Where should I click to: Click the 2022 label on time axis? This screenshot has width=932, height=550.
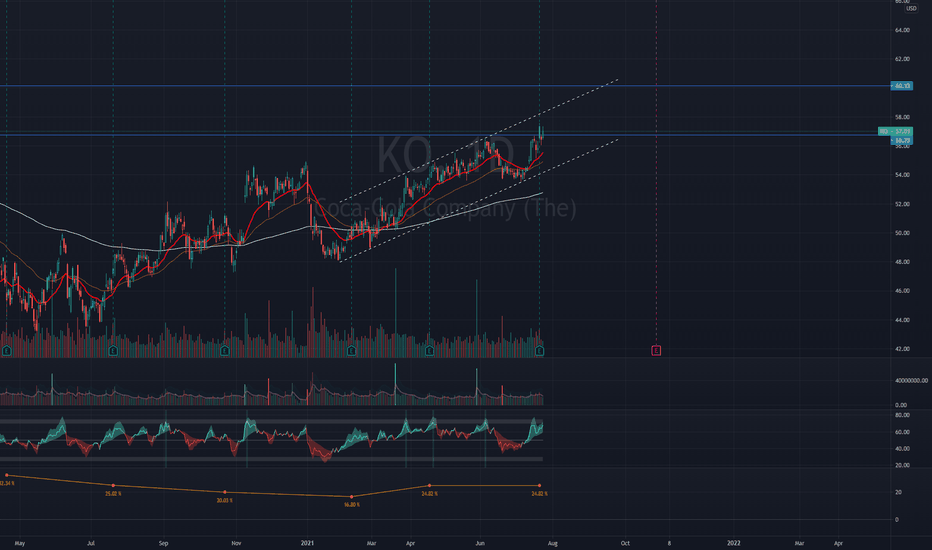(x=734, y=543)
